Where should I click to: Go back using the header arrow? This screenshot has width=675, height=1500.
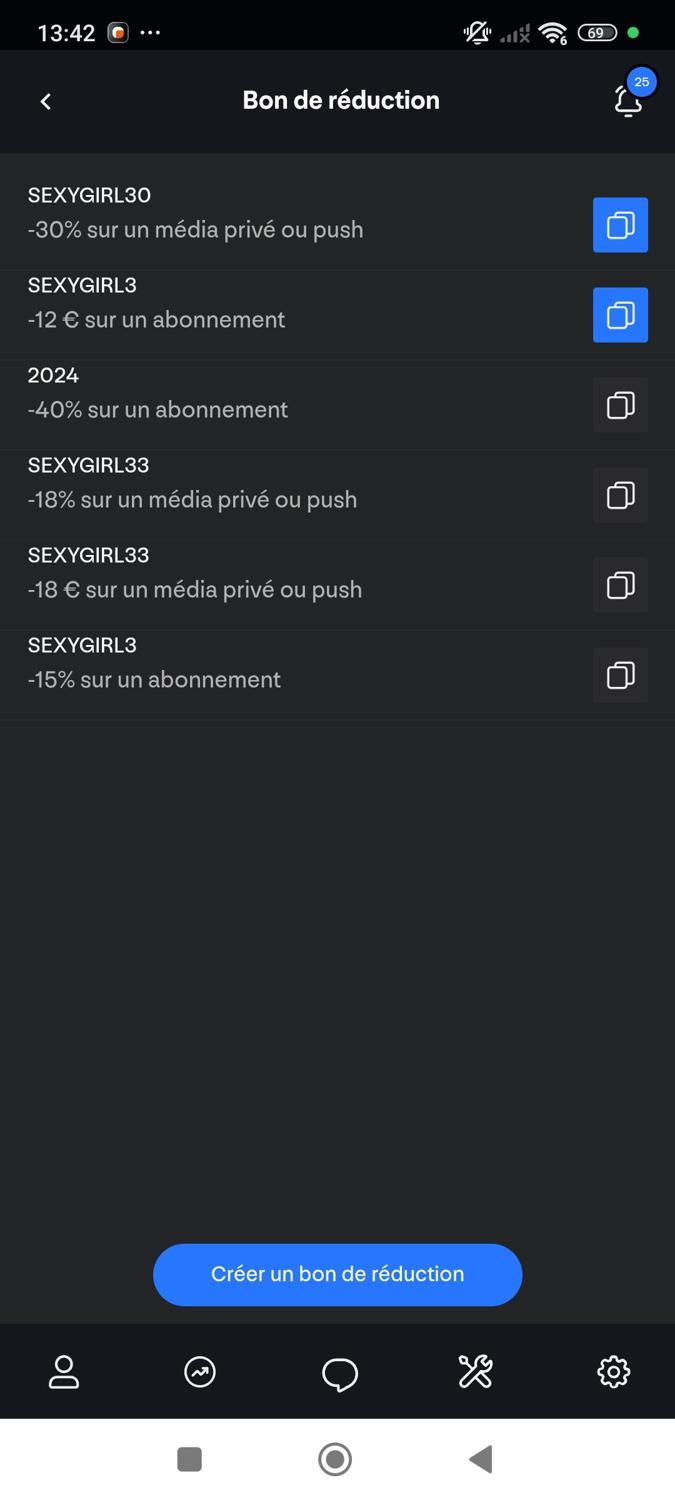tap(45, 101)
